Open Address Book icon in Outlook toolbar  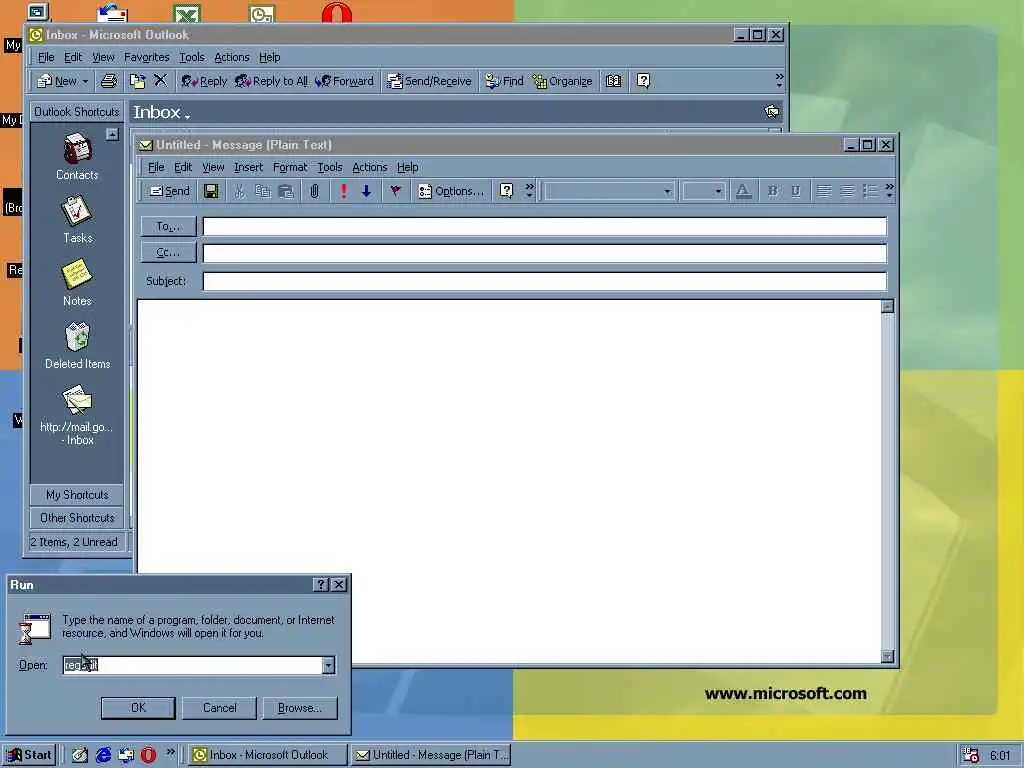coord(613,81)
